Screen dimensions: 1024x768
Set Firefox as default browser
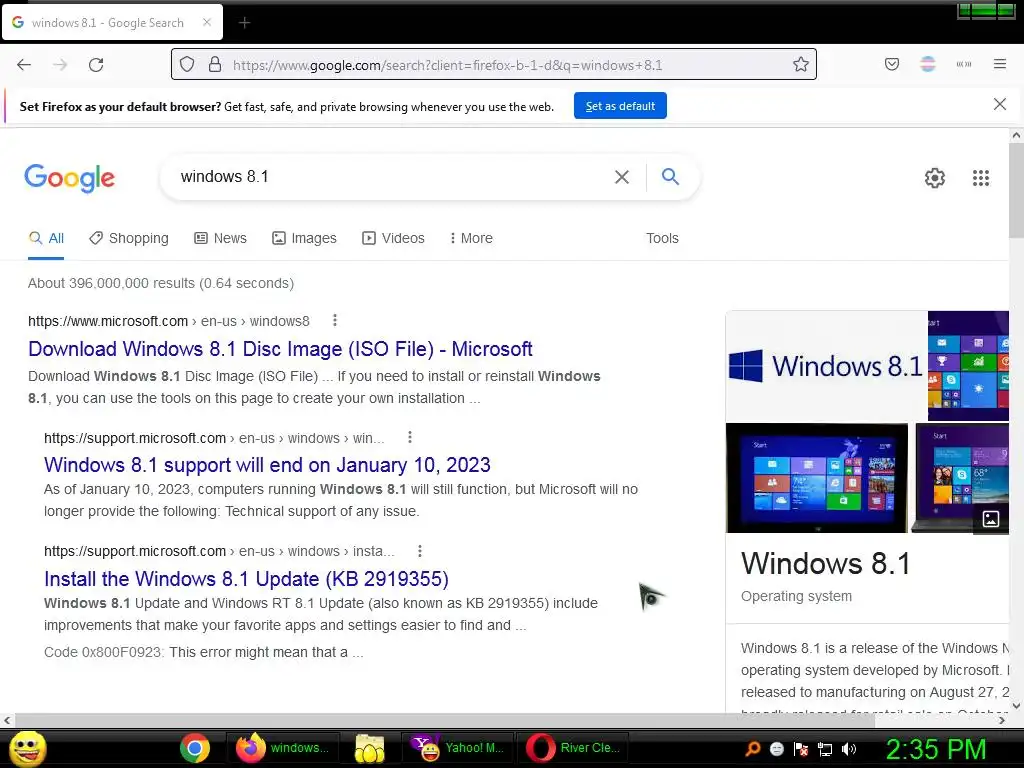(620, 106)
